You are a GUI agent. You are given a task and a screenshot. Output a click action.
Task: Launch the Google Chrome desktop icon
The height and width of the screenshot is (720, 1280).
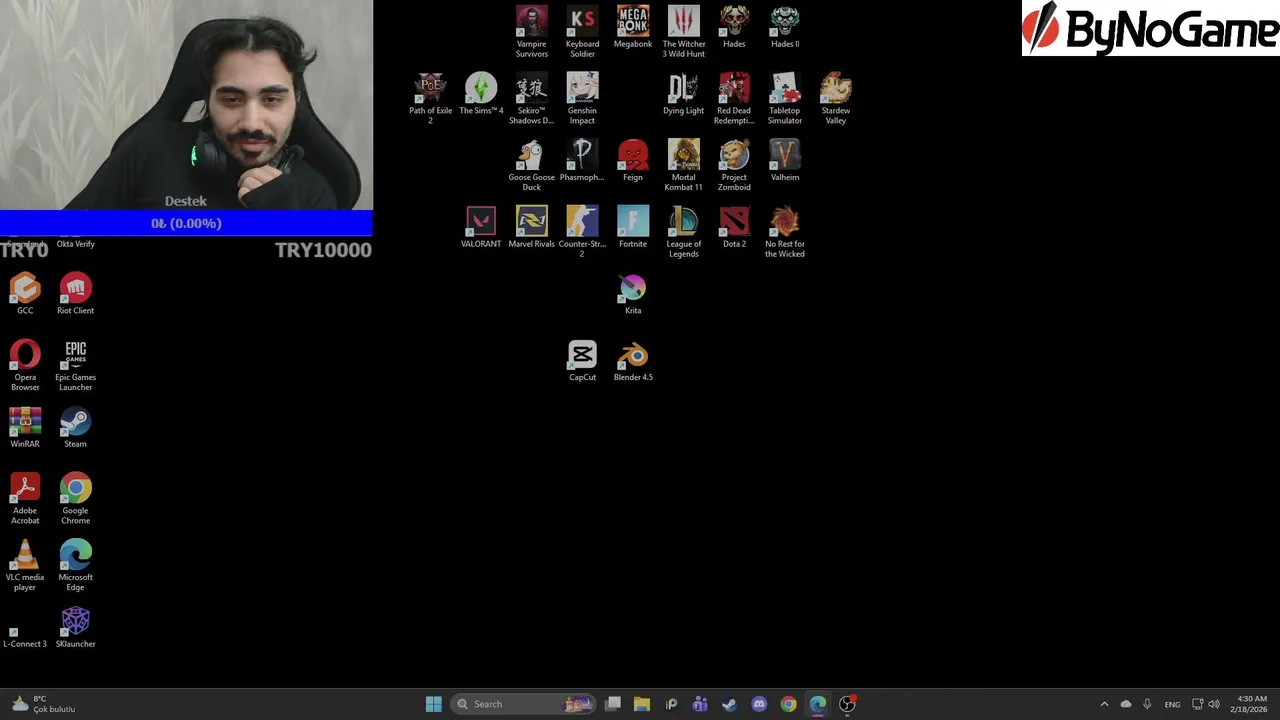[x=75, y=498]
